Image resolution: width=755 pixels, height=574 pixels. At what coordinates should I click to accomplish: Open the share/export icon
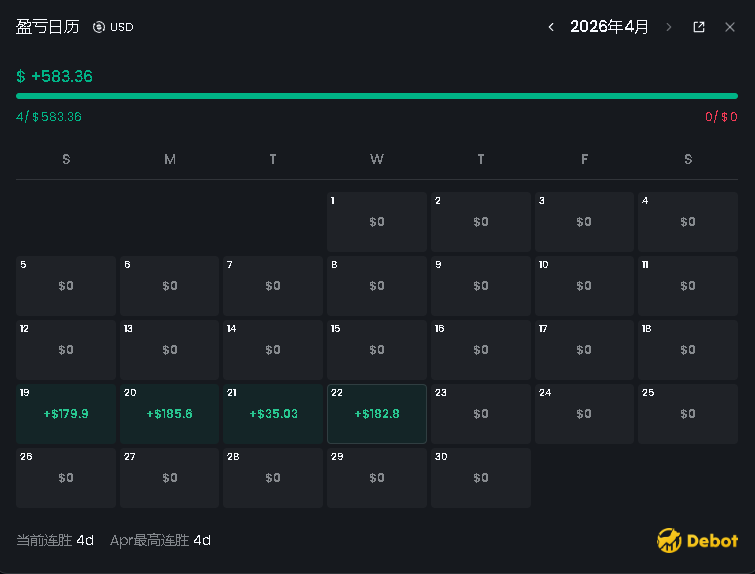click(x=699, y=27)
